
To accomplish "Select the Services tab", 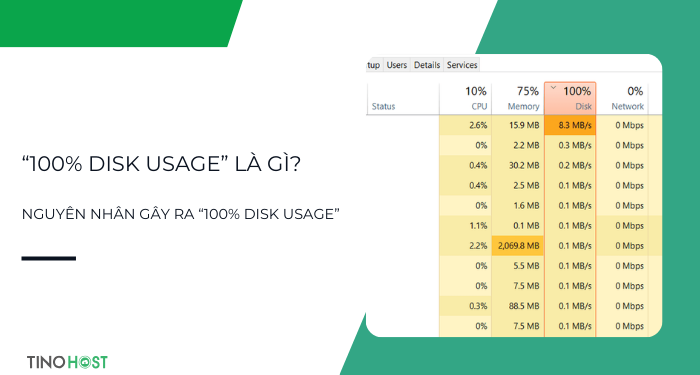I will (x=462, y=65).
